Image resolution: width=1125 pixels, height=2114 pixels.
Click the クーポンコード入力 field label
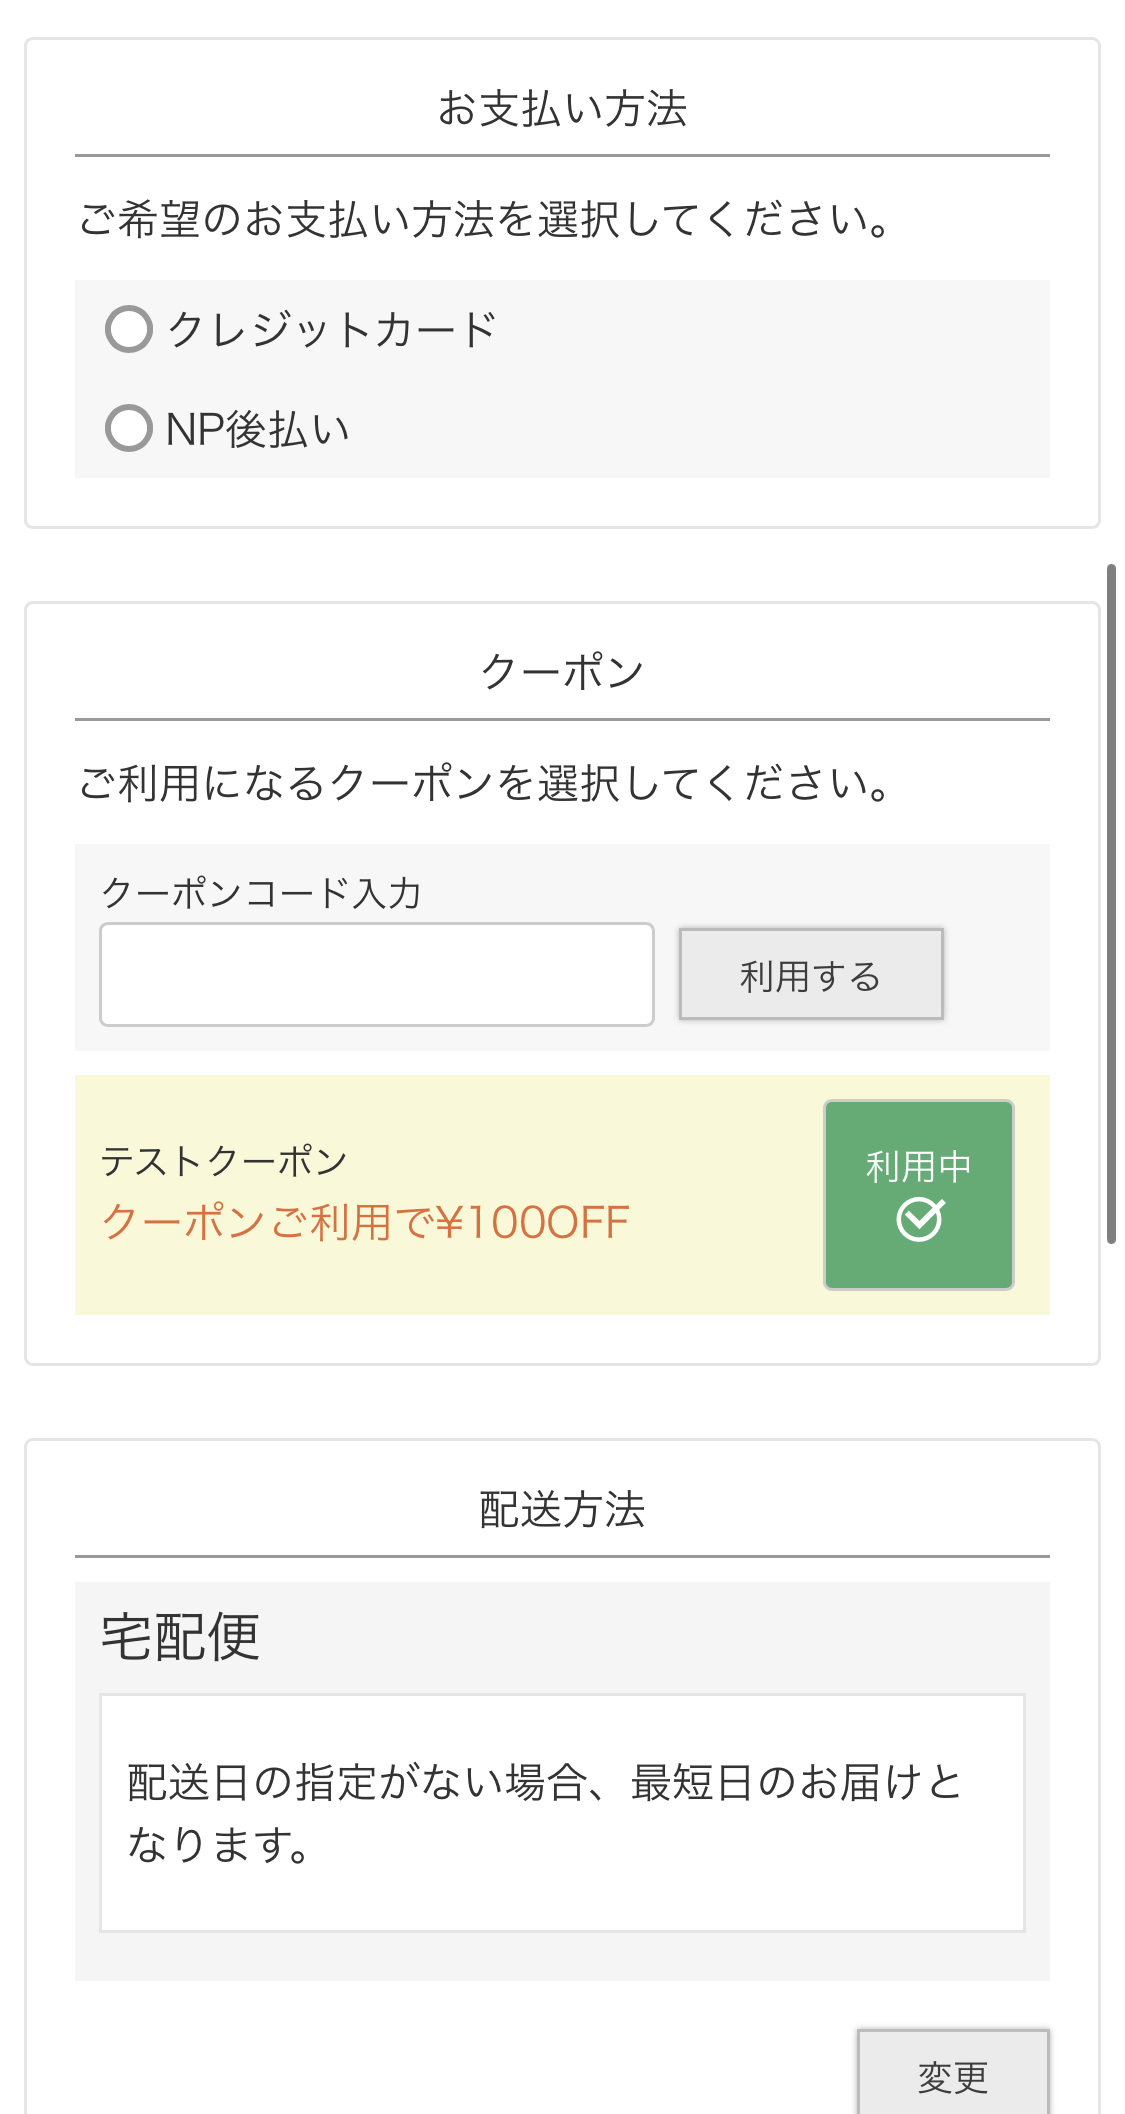tap(261, 893)
